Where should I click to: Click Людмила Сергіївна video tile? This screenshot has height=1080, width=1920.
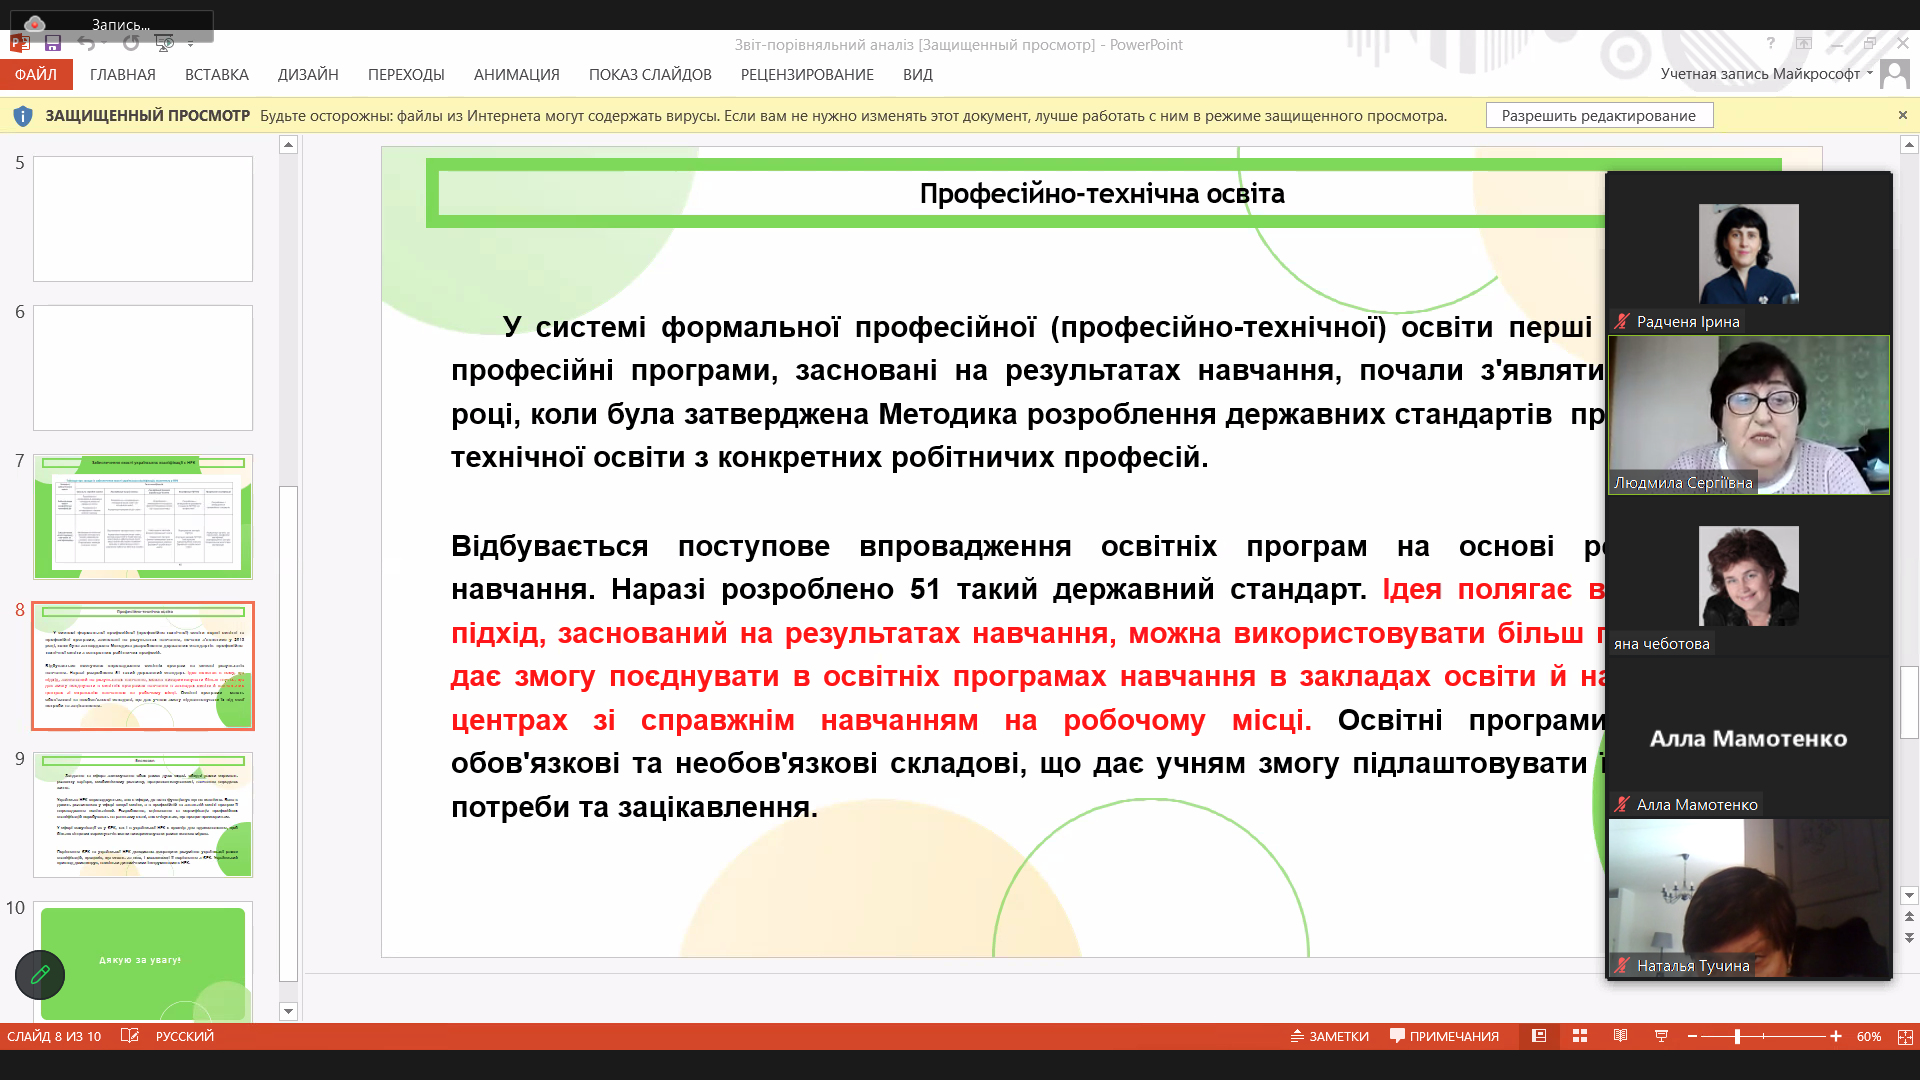click(x=1748, y=415)
